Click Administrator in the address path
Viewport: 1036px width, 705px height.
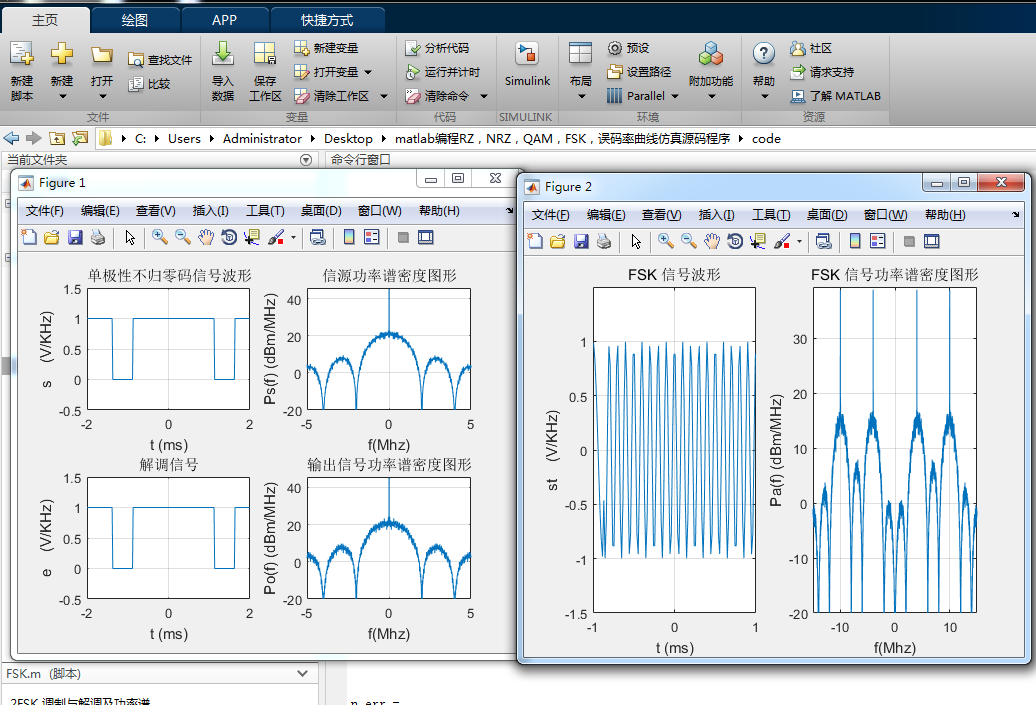click(262, 139)
